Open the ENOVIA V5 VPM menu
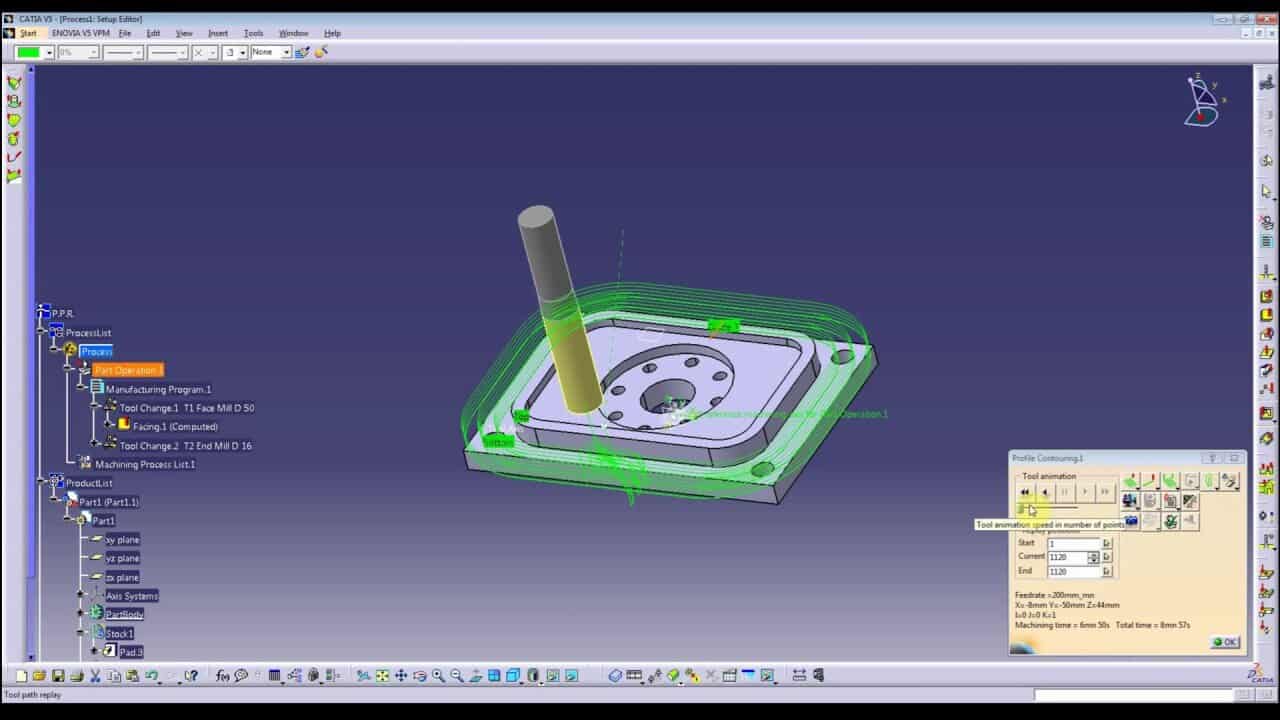 pos(80,33)
